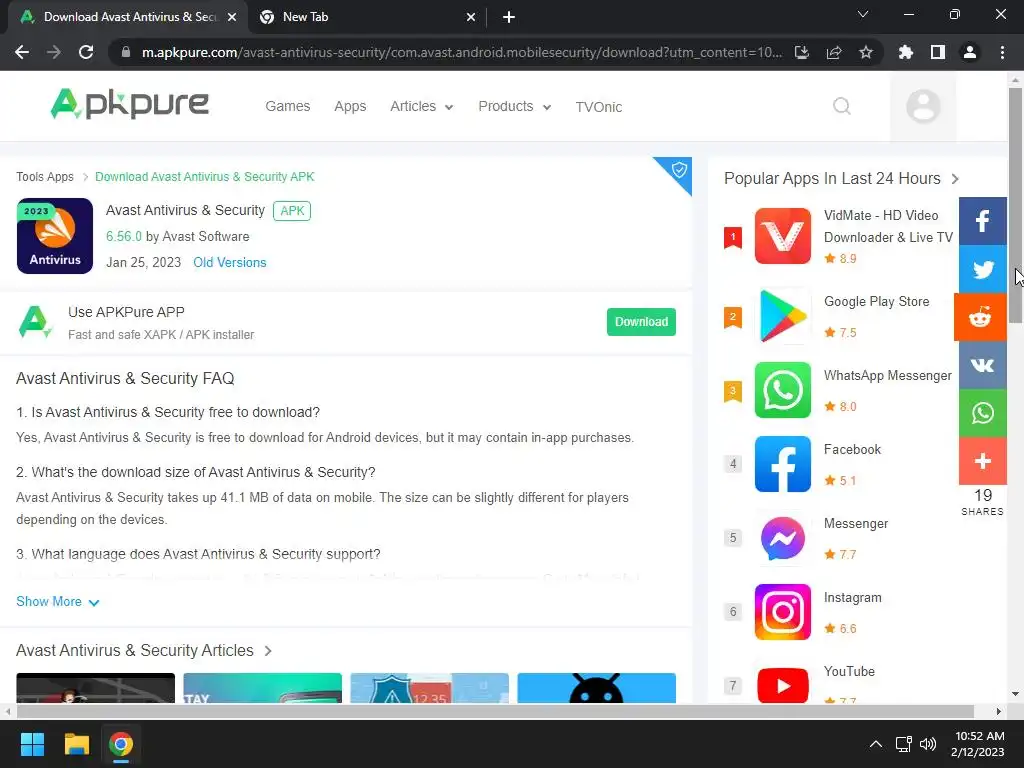Open Windows Start menu
The image size is (1024, 768).
[32, 744]
